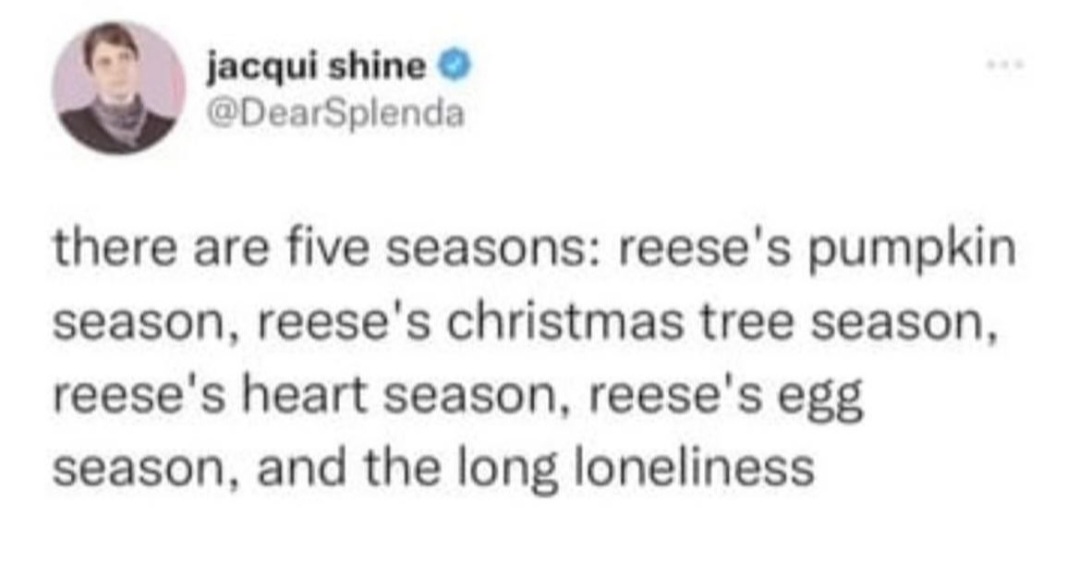Open jacqui shine's profile picture
The width and height of the screenshot is (1080, 562).
[119, 87]
